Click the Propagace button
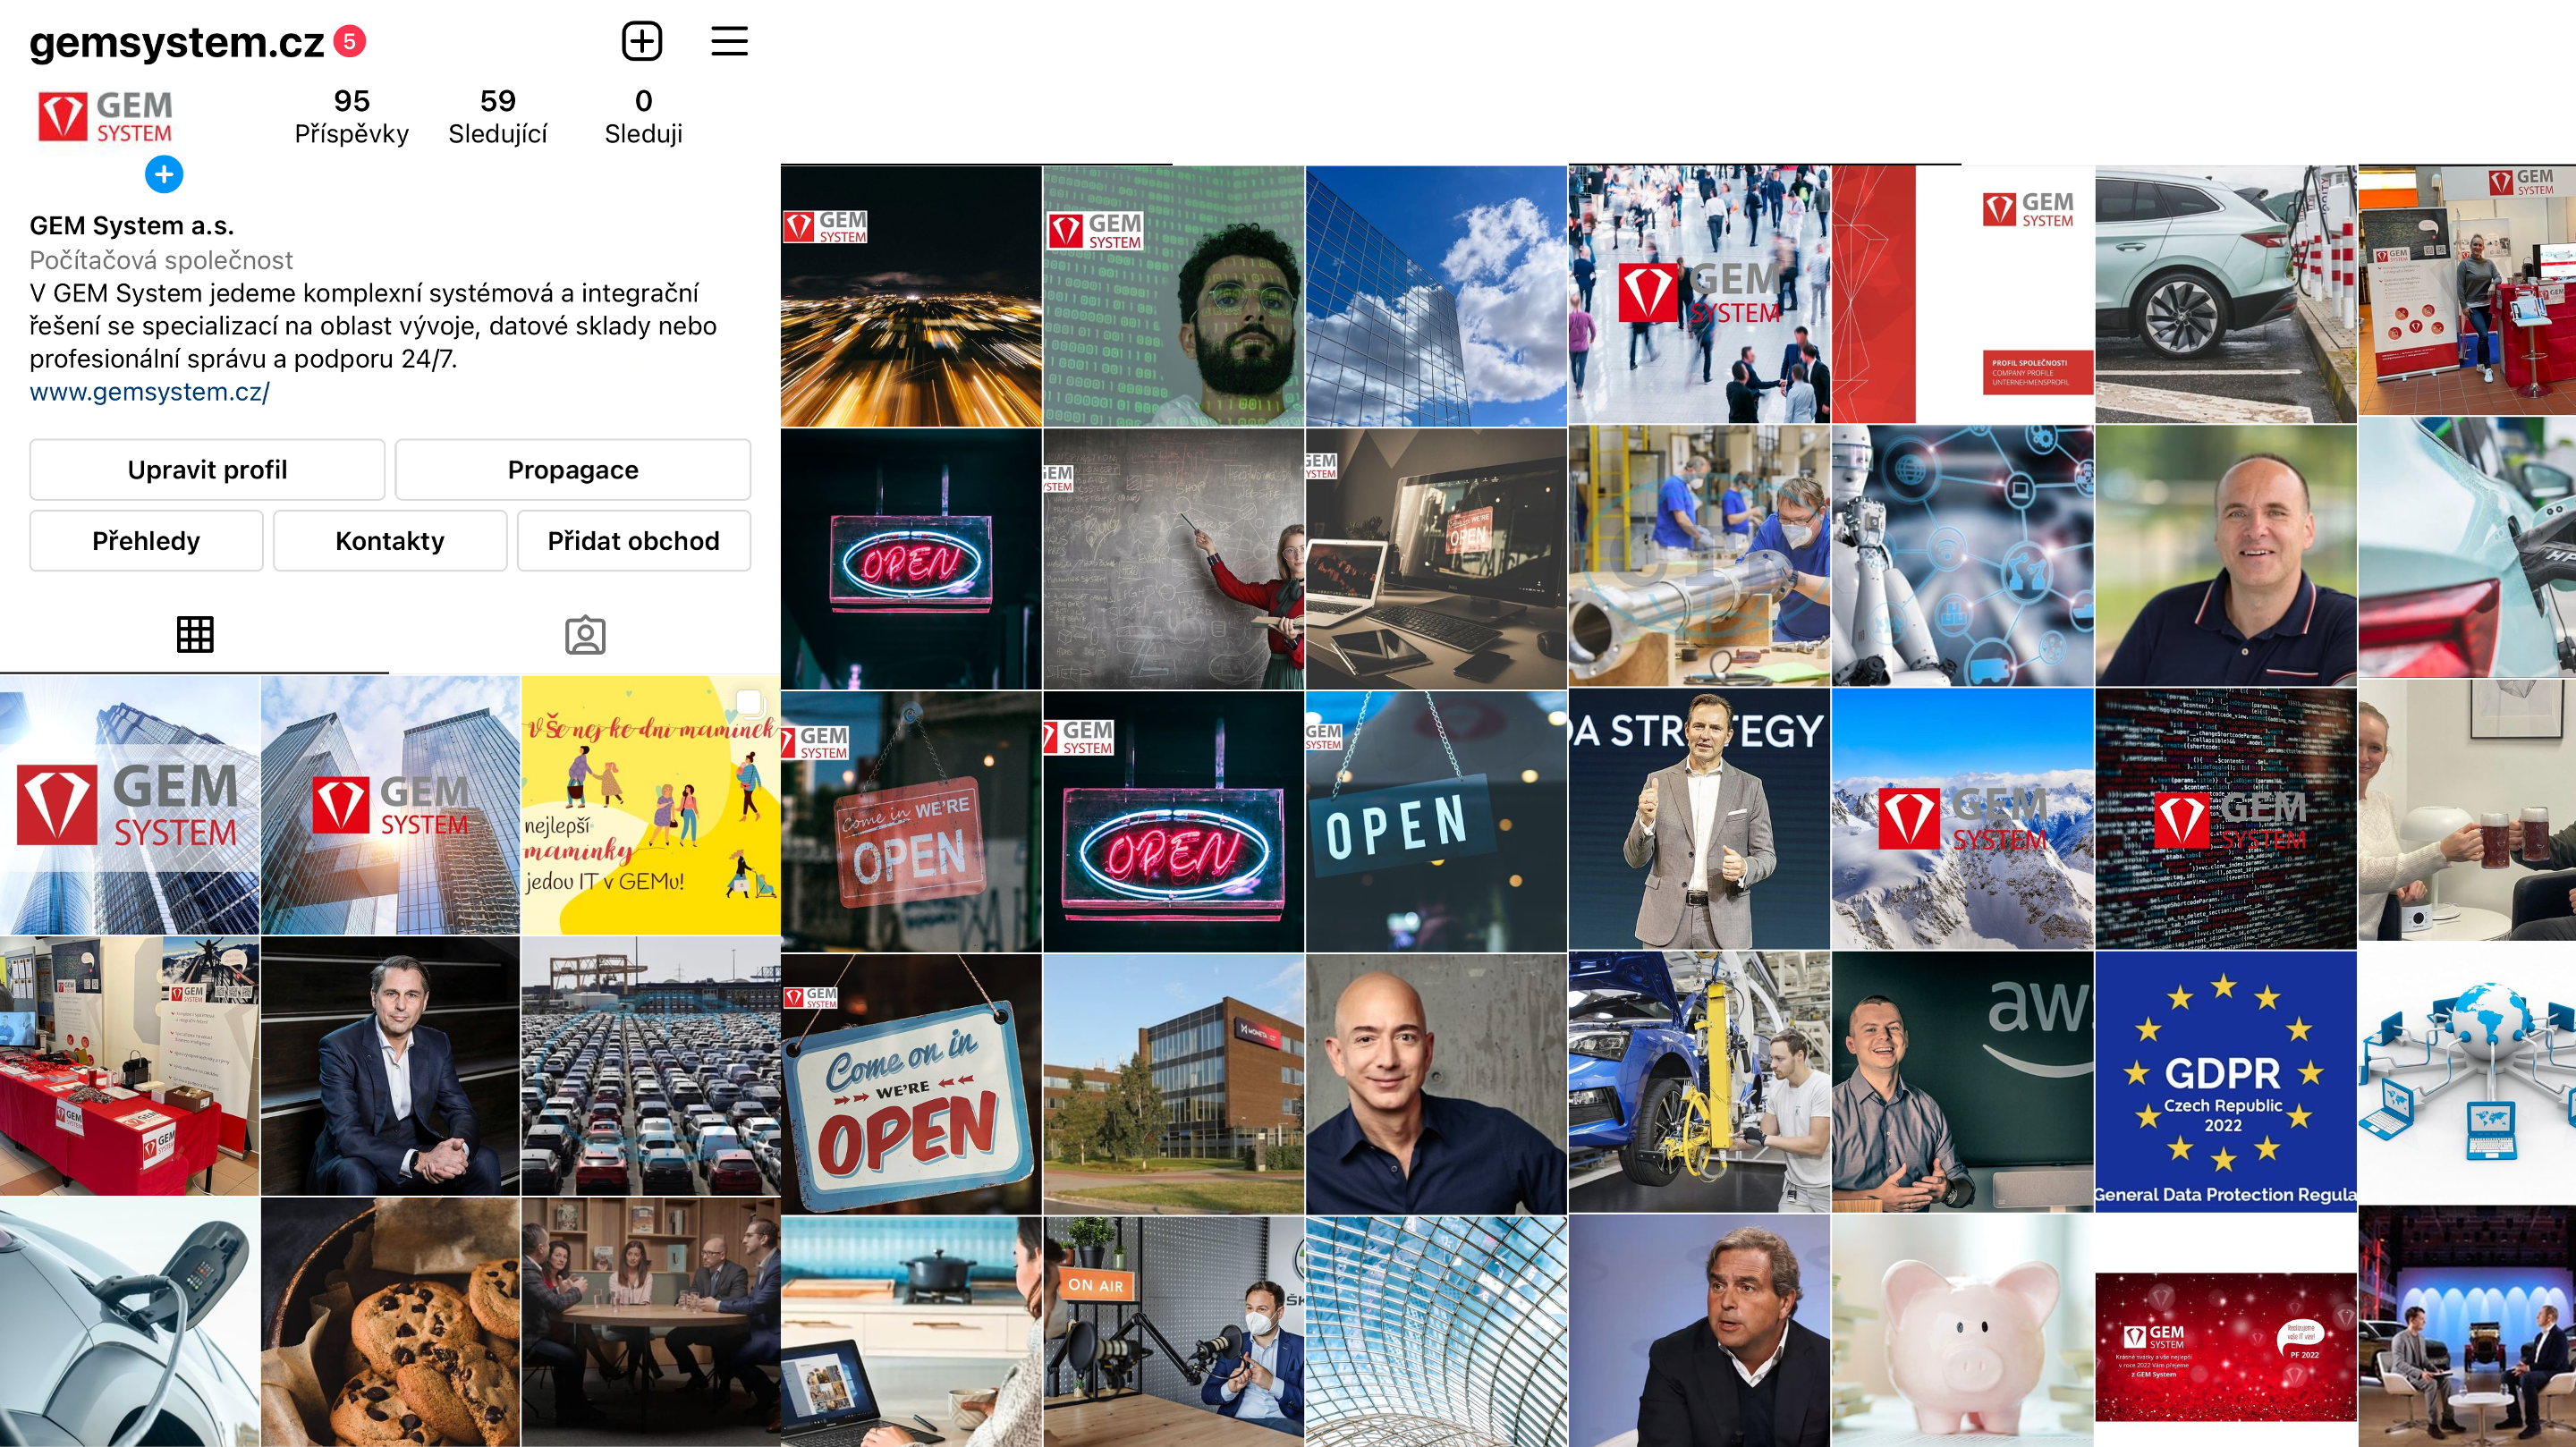This screenshot has width=2576, height=1447. pyautogui.click(x=572, y=470)
